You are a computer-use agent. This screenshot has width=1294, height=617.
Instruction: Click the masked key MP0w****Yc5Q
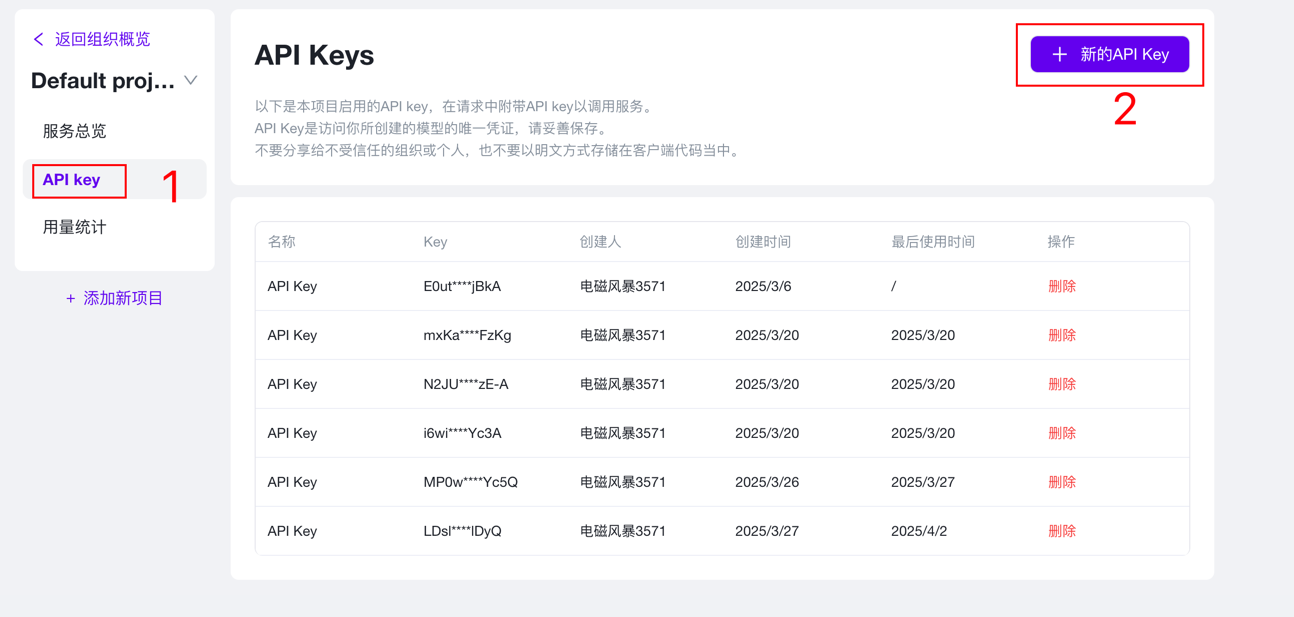(470, 482)
